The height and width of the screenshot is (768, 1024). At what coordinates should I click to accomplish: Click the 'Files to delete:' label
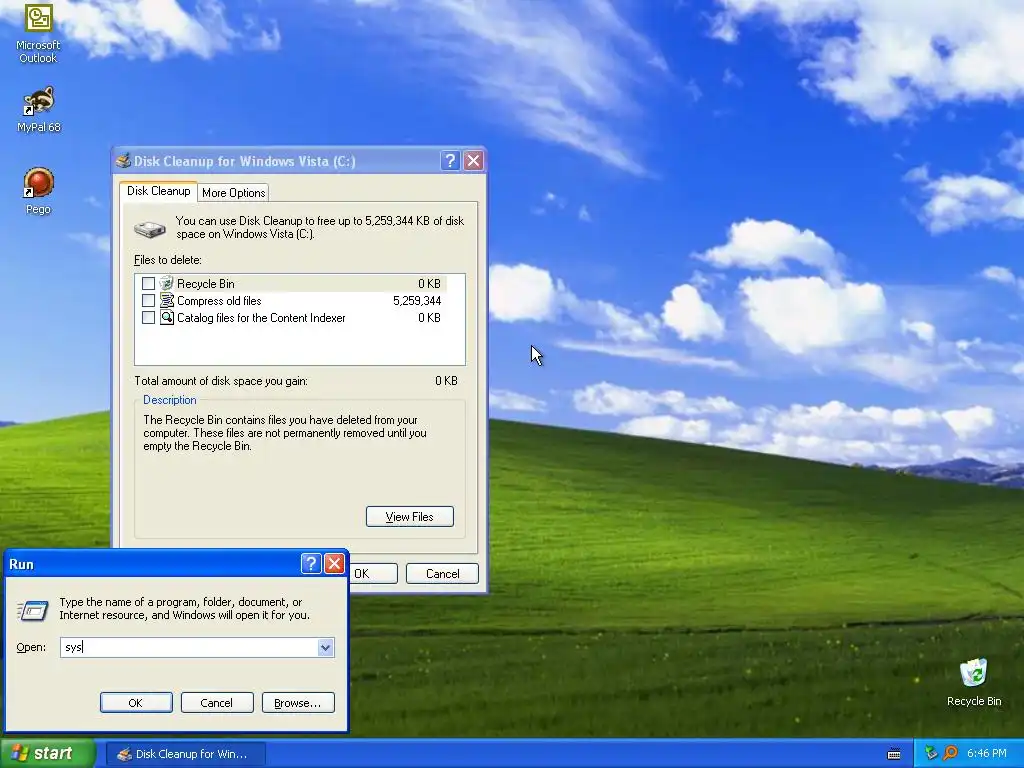point(167,260)
